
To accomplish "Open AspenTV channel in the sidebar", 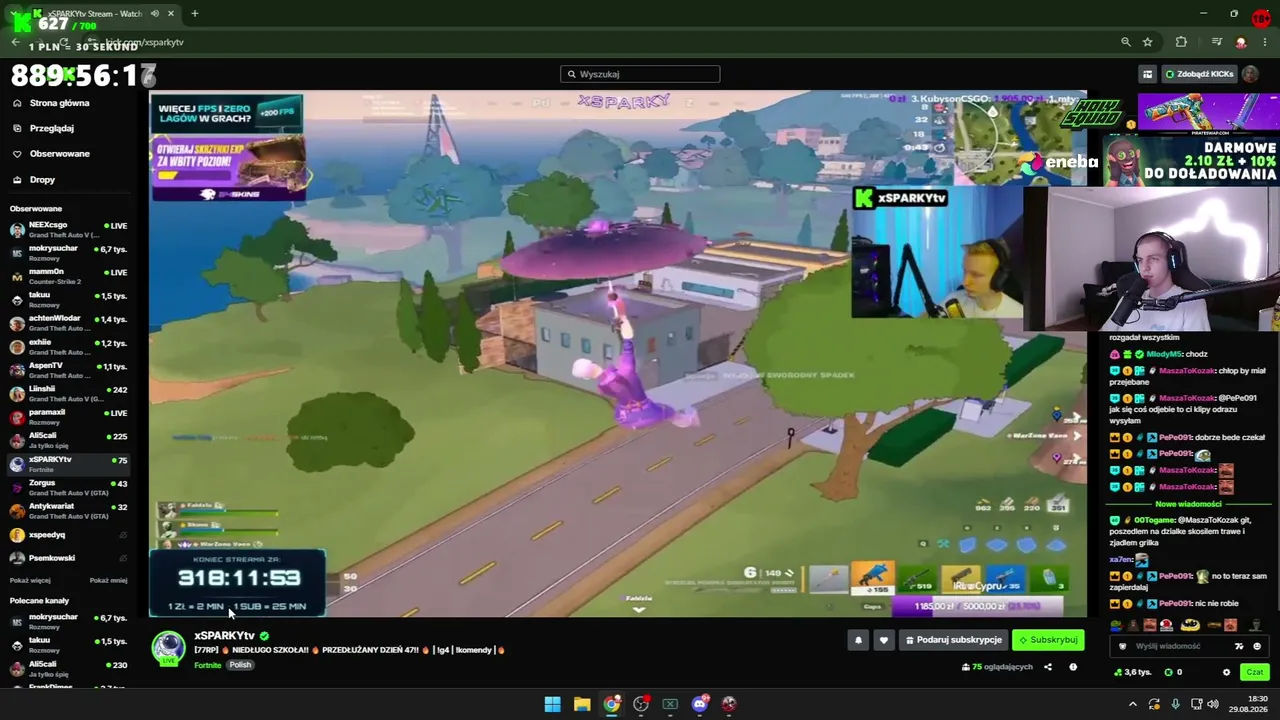I will [68, 369].
